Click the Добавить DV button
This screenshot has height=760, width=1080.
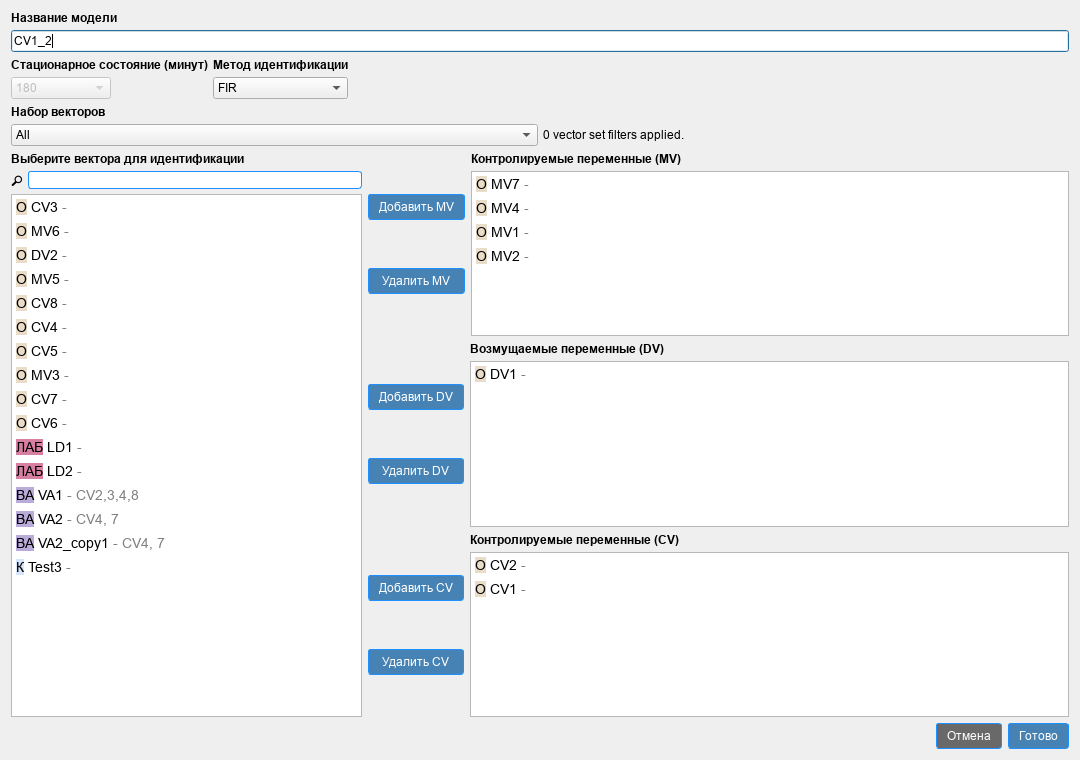coord(416,397)
